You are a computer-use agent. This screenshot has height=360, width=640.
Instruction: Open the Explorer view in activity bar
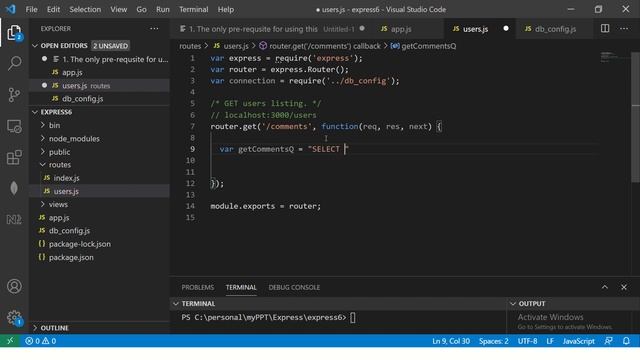14,33
